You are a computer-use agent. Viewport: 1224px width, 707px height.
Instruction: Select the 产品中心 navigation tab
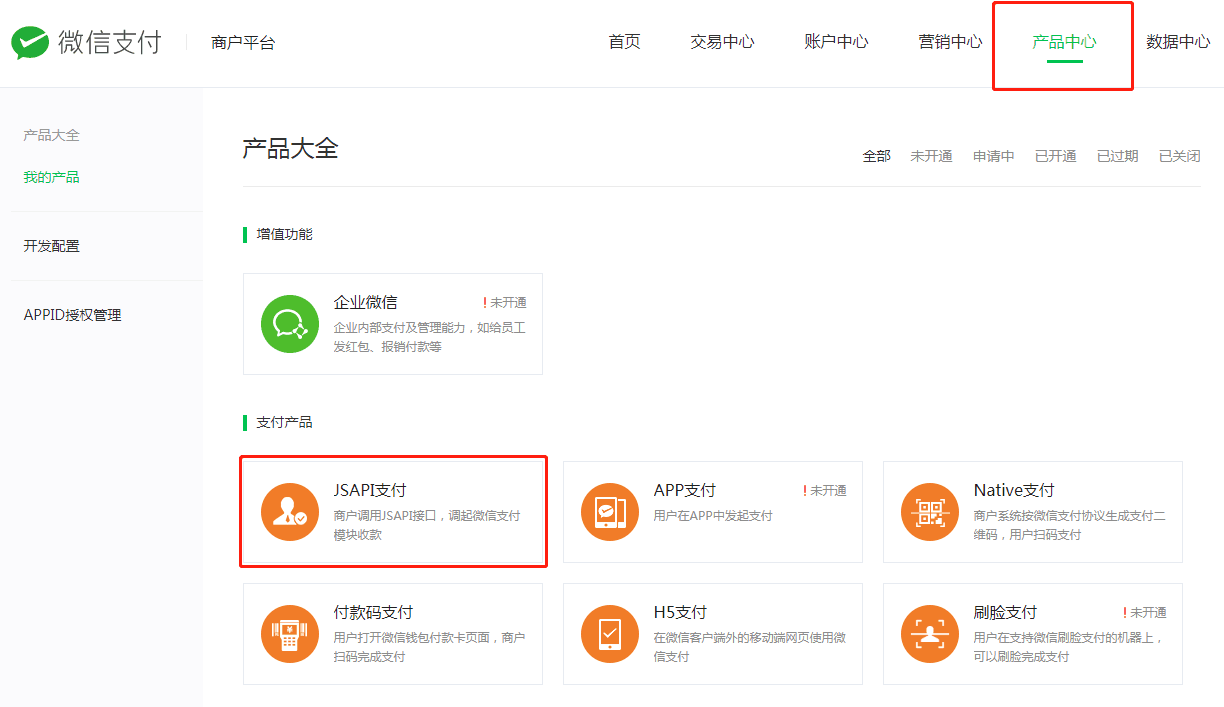pyautogui.click(x=1064, y=42)
